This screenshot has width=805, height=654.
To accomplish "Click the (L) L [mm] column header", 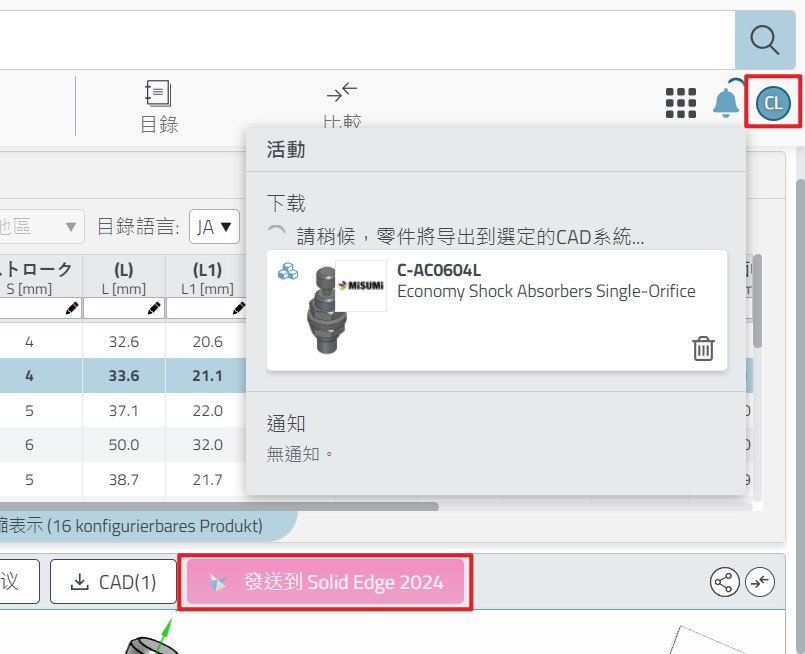I will 124,277.
